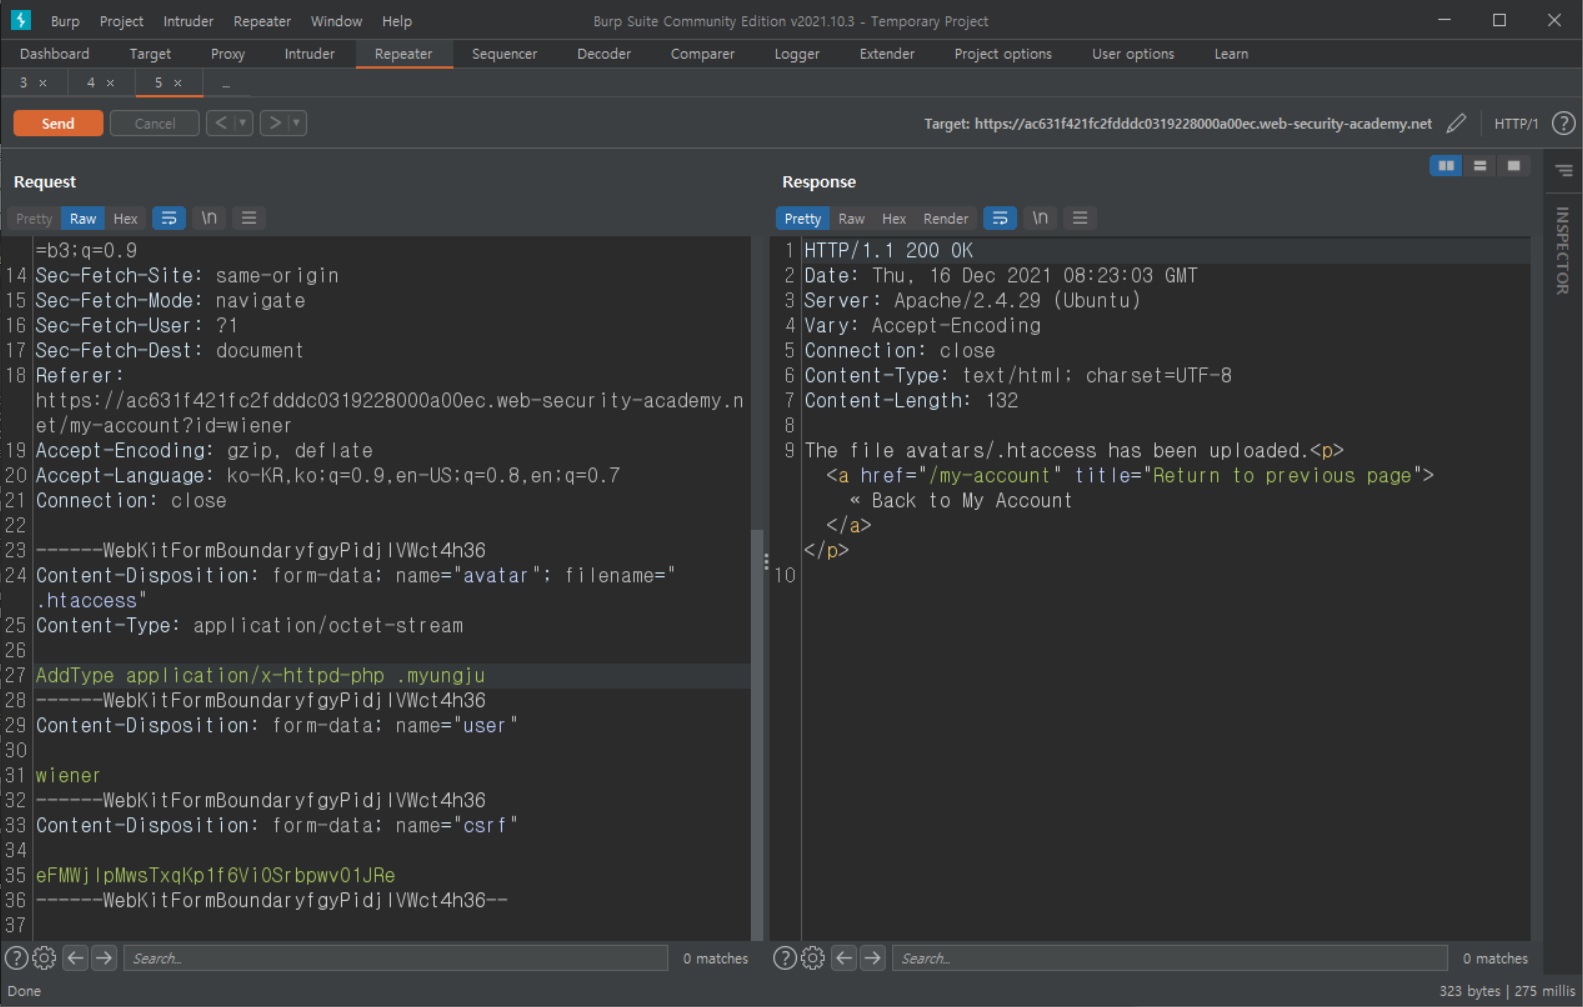
Task: Go forward in request history
Action: pyautogui.click(x=275, y=123)
